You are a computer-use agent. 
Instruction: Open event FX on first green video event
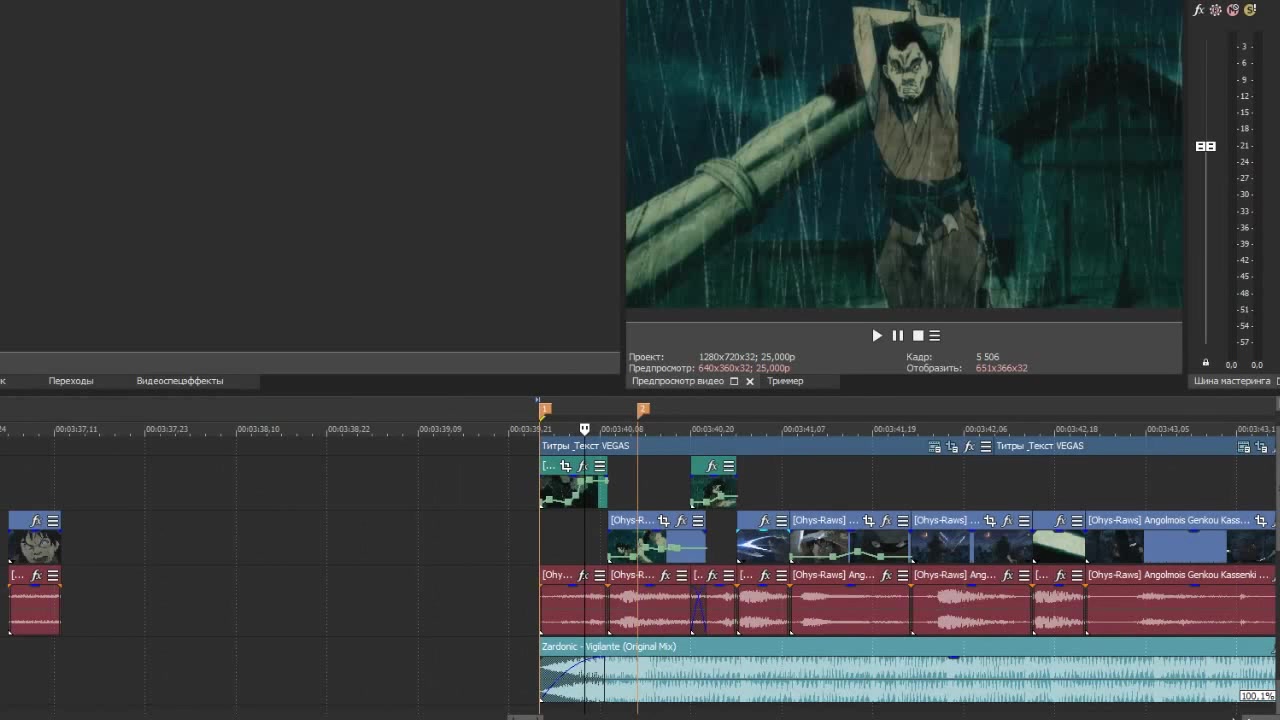(583, 466)
